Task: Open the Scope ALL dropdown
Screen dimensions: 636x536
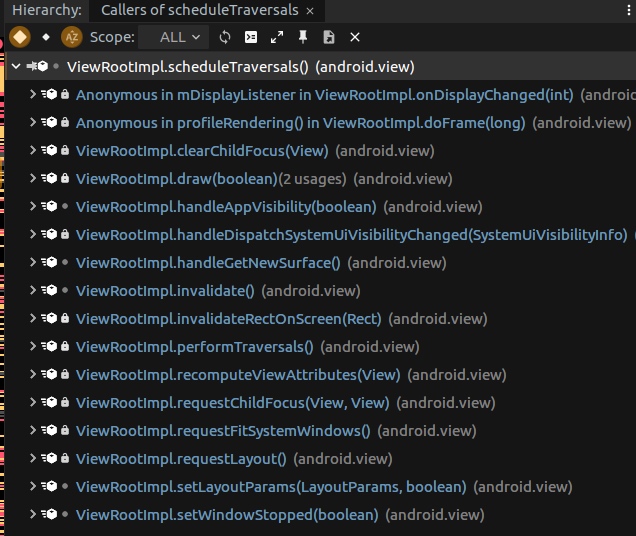Action: pos(179,37)
